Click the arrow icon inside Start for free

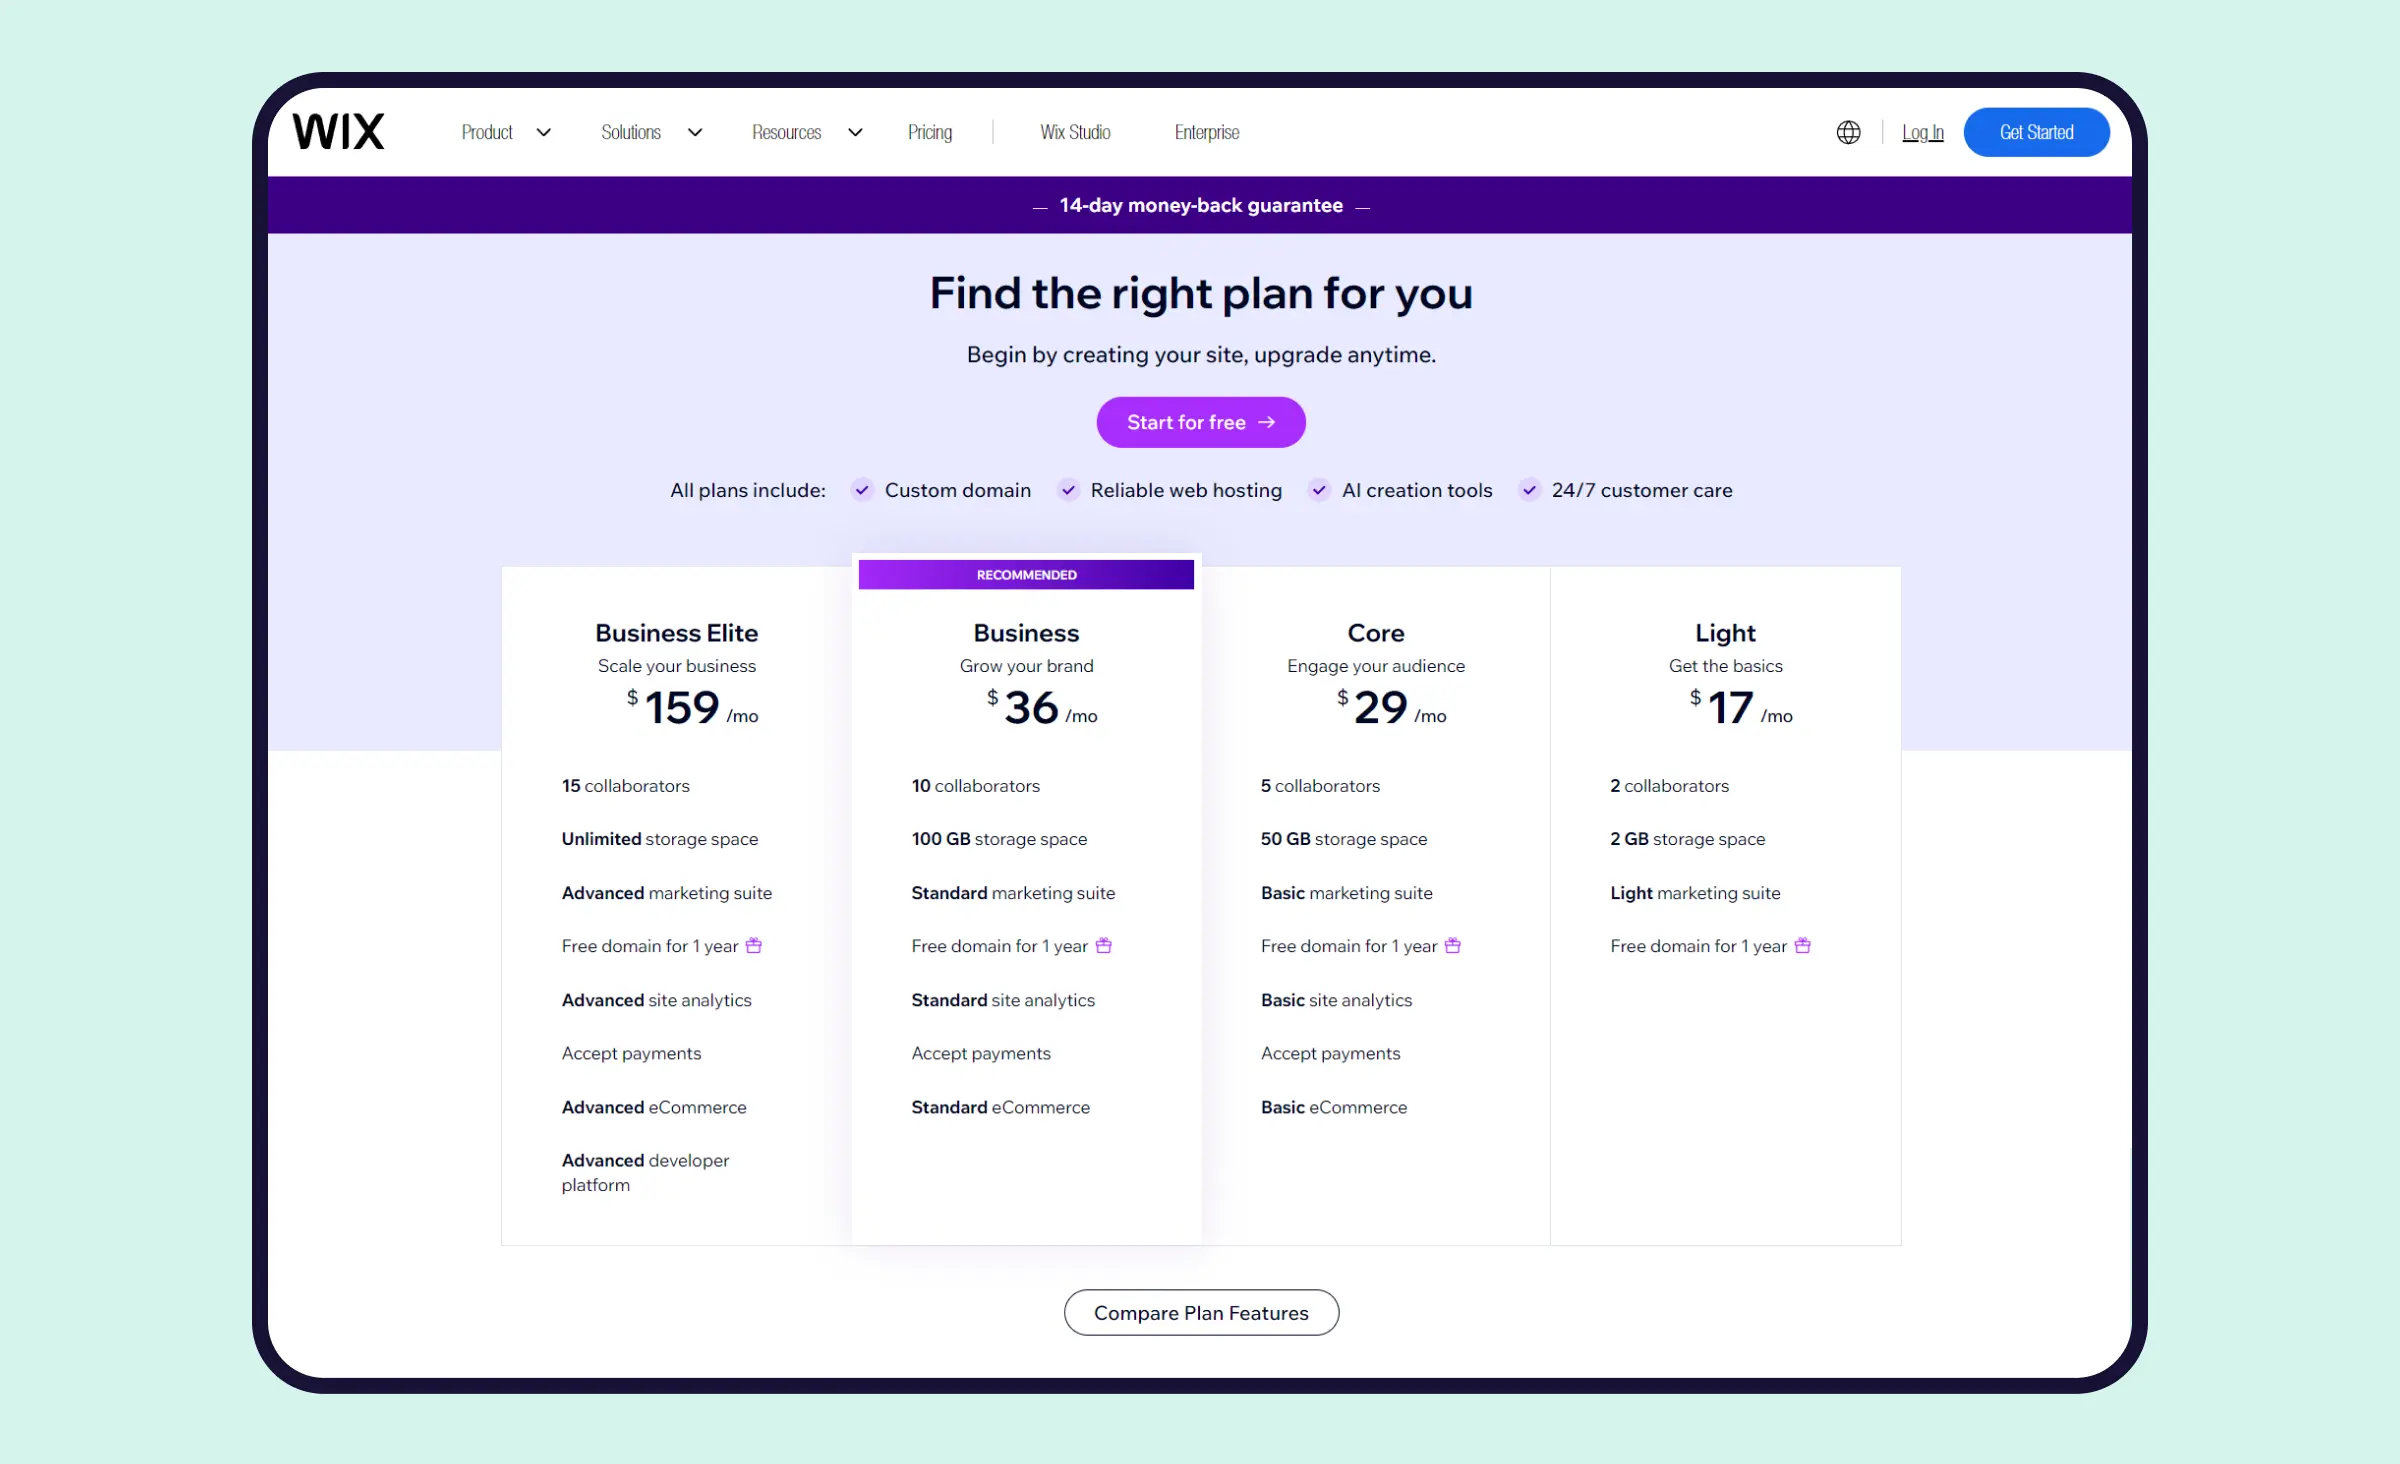click(1267, 422)
